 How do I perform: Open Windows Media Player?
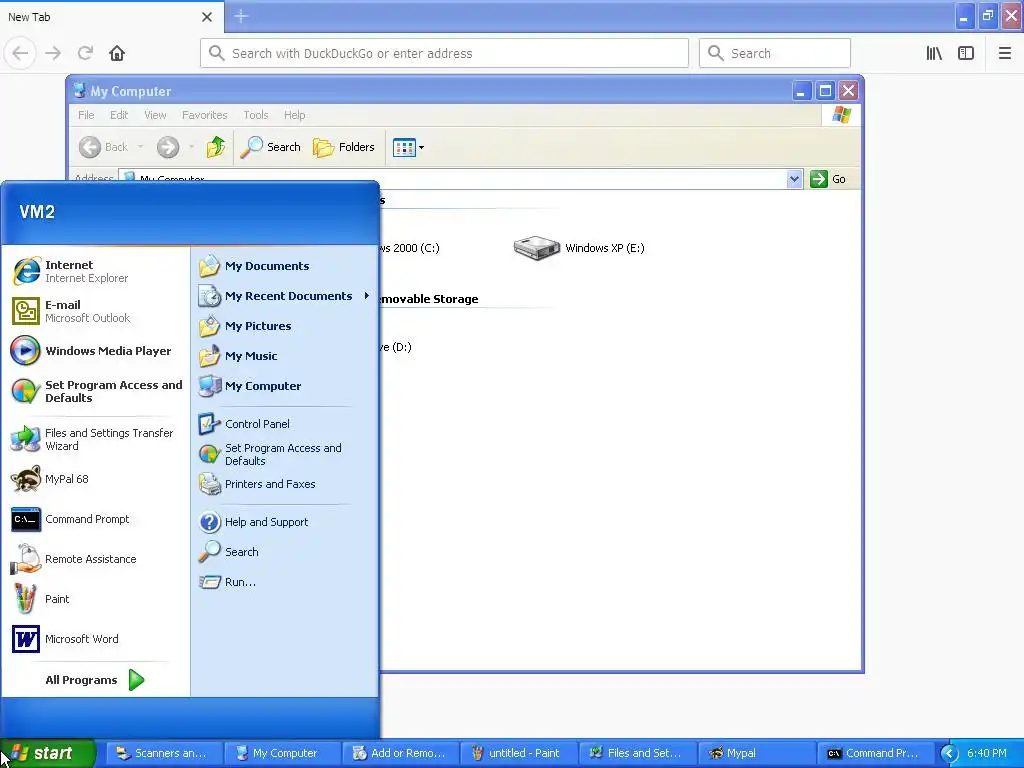pyautogui.click(x=95, y=351)
